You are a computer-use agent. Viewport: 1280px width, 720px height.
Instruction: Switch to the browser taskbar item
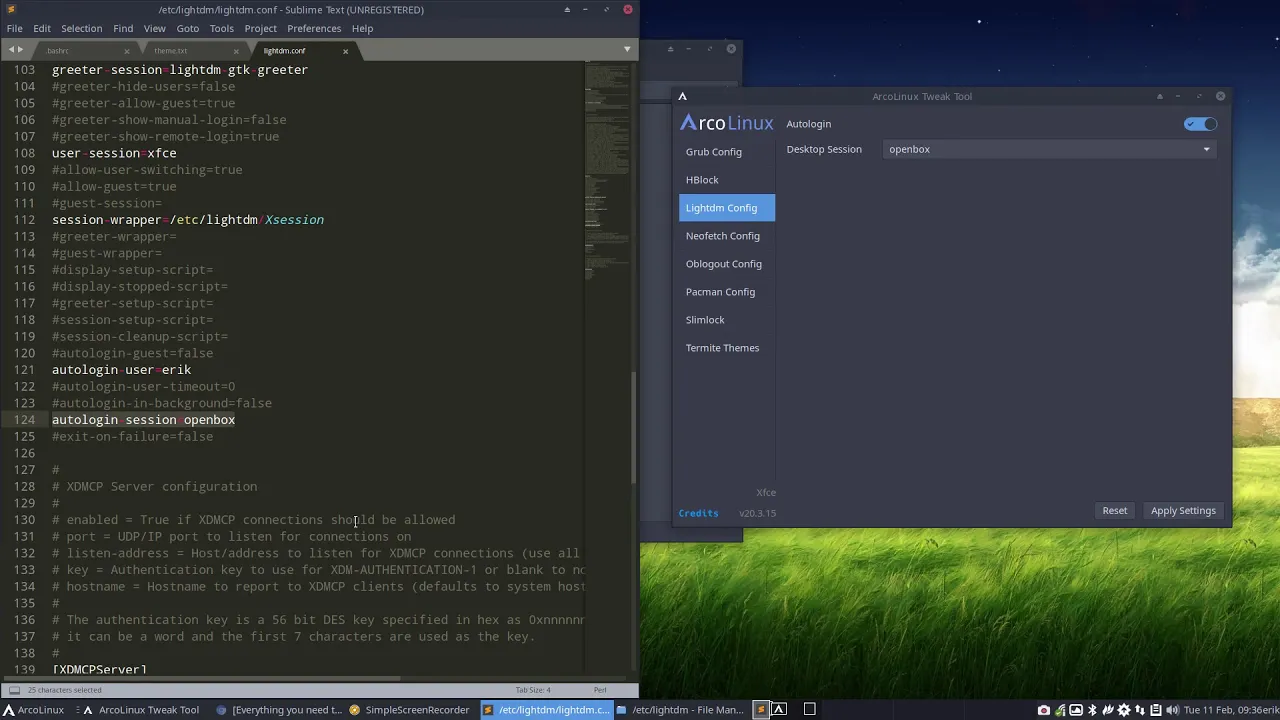(x=279, y=710)
